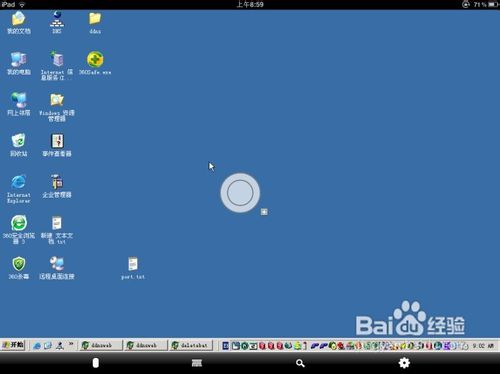Select the ddns folder on the desktop

(x=95, y=22)
